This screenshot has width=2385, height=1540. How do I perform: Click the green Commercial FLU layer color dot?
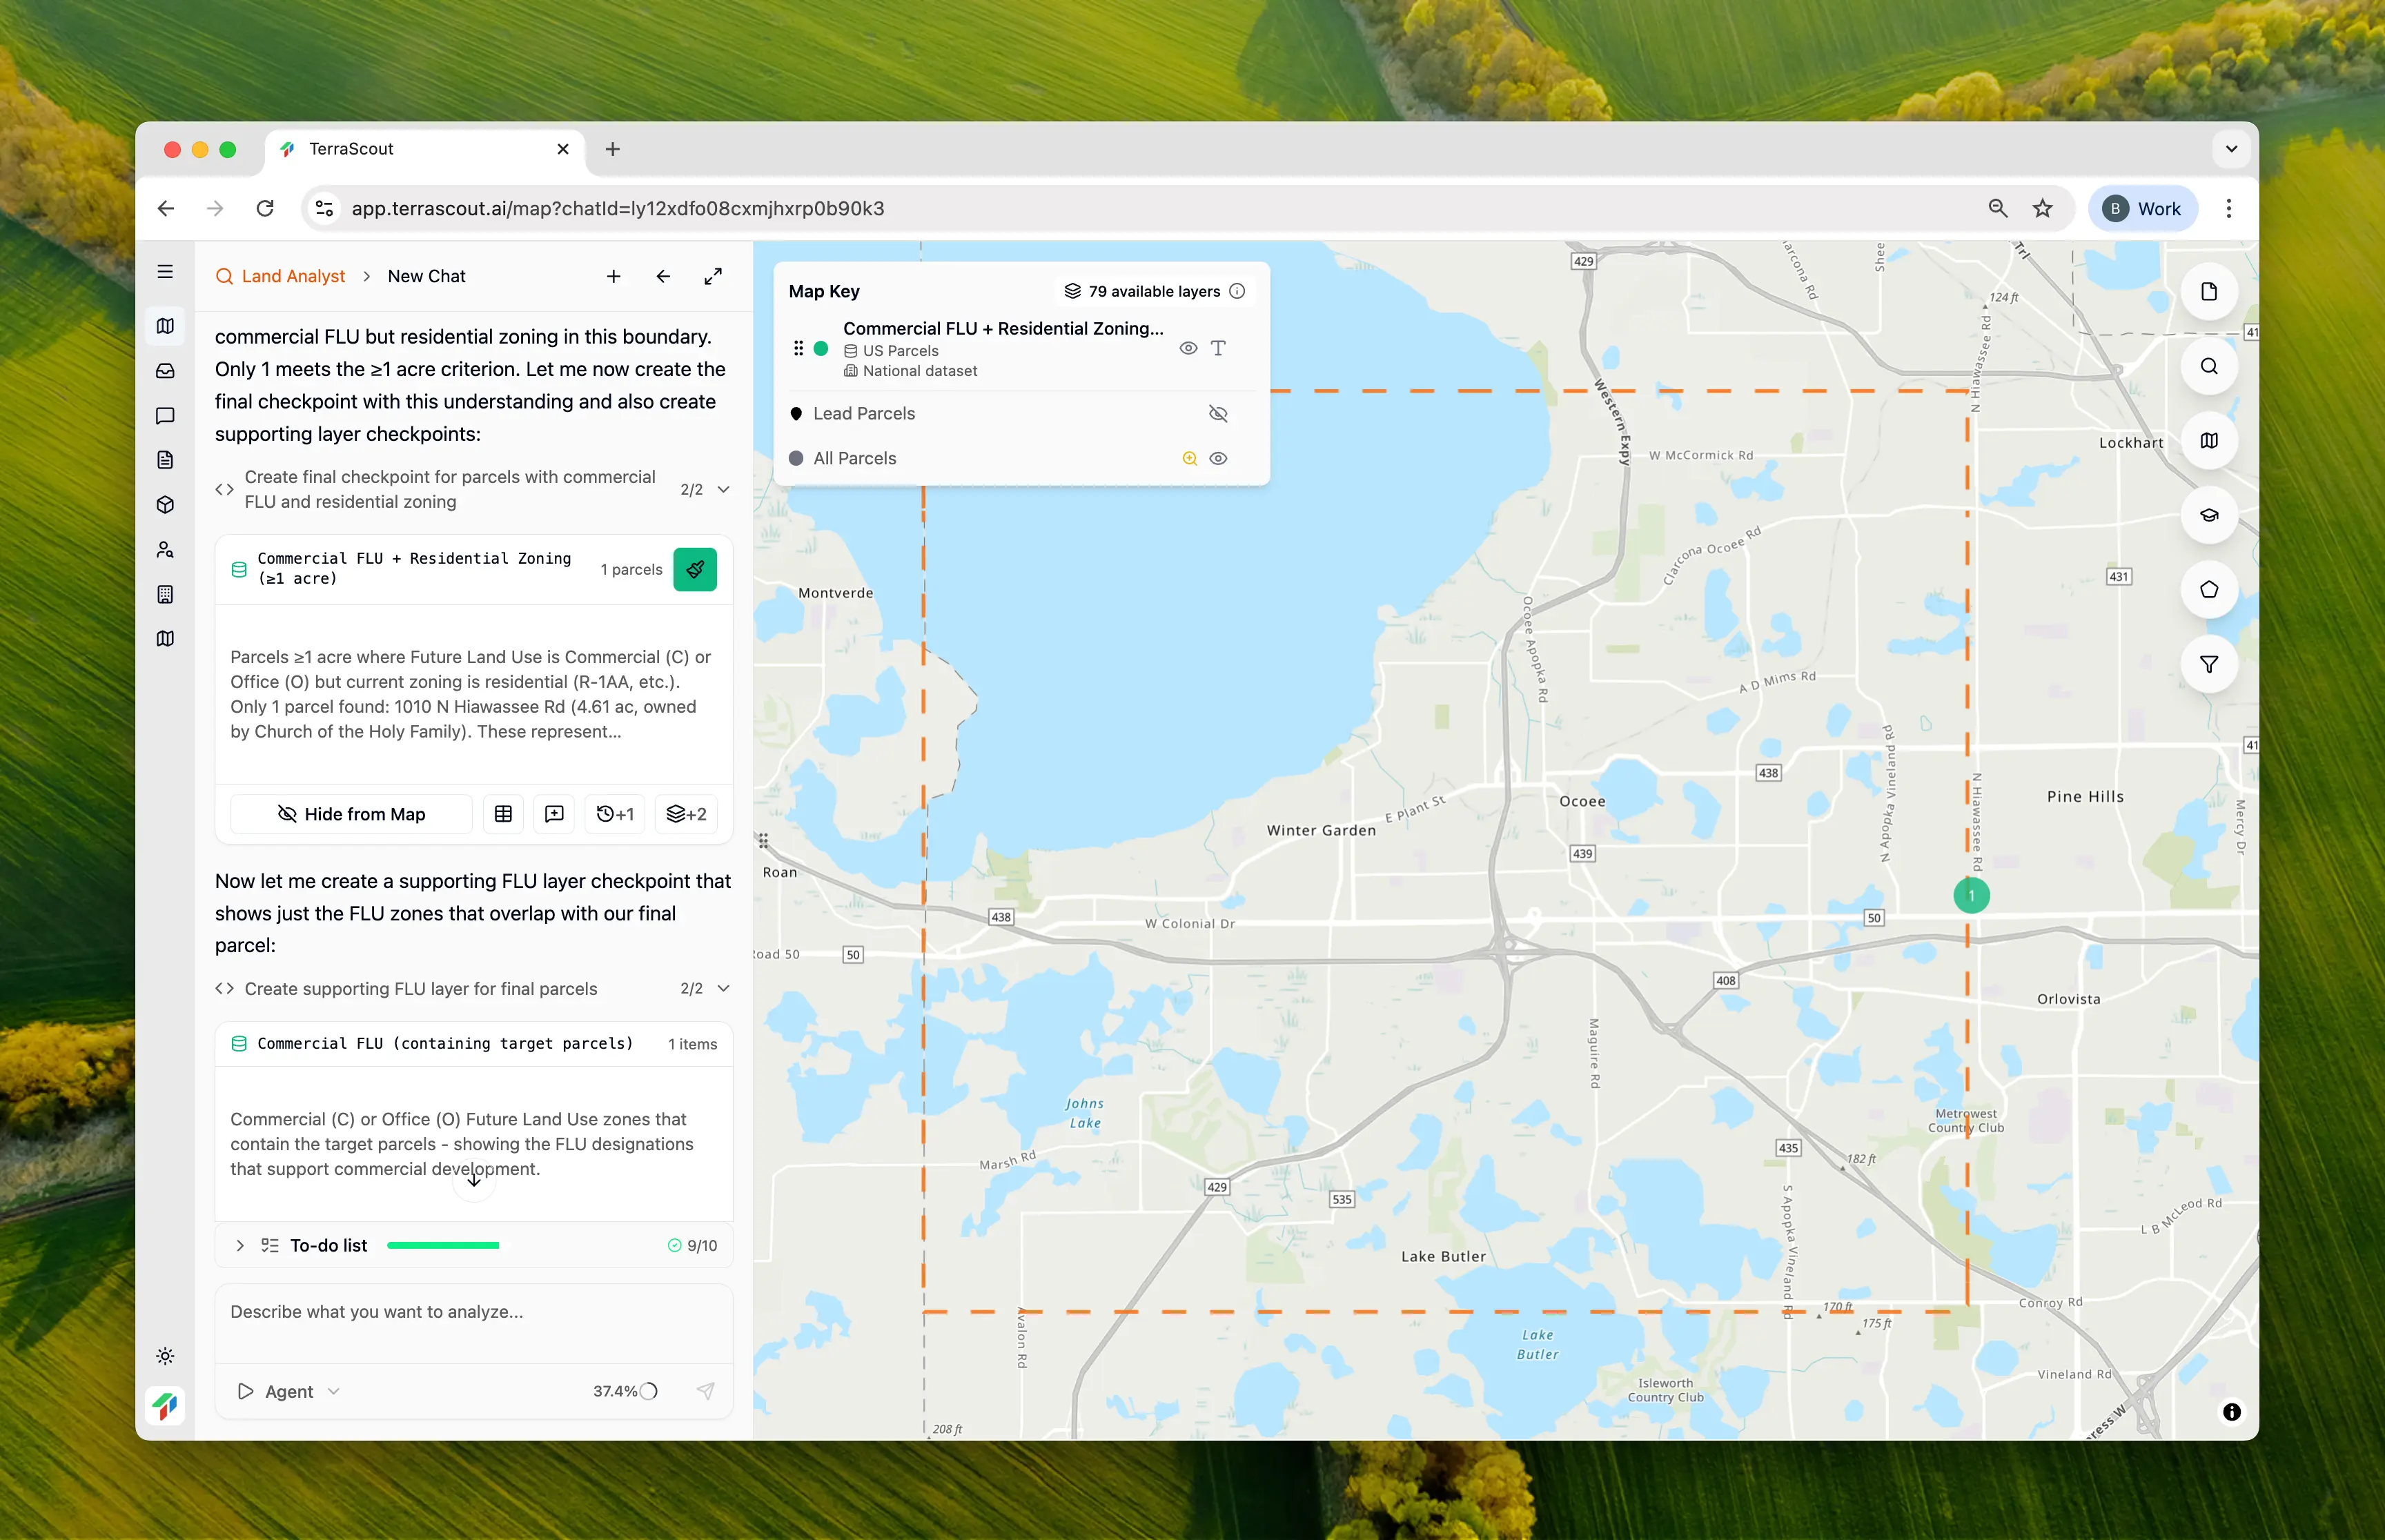click(821, 348)
